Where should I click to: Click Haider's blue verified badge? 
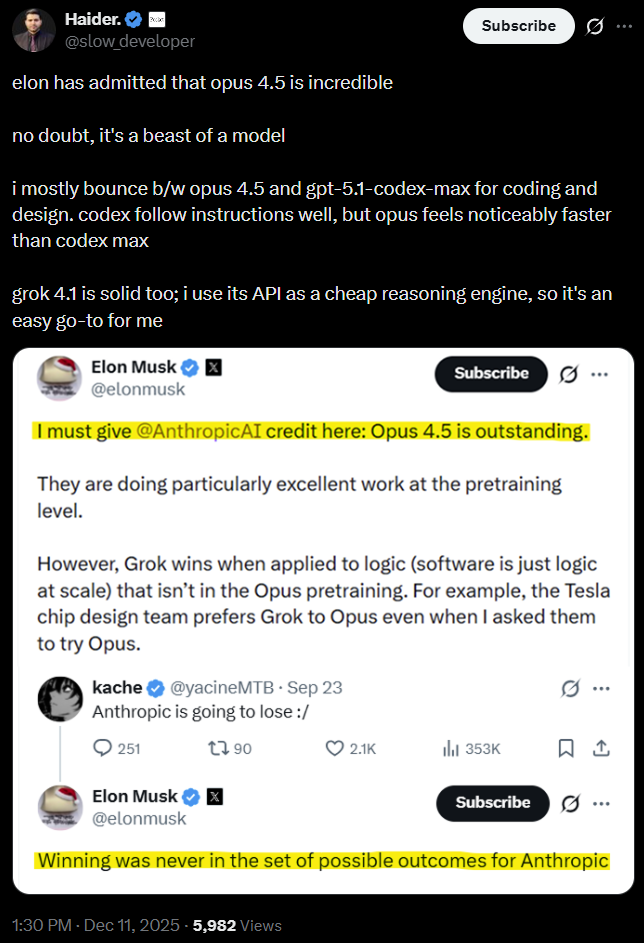132,19
